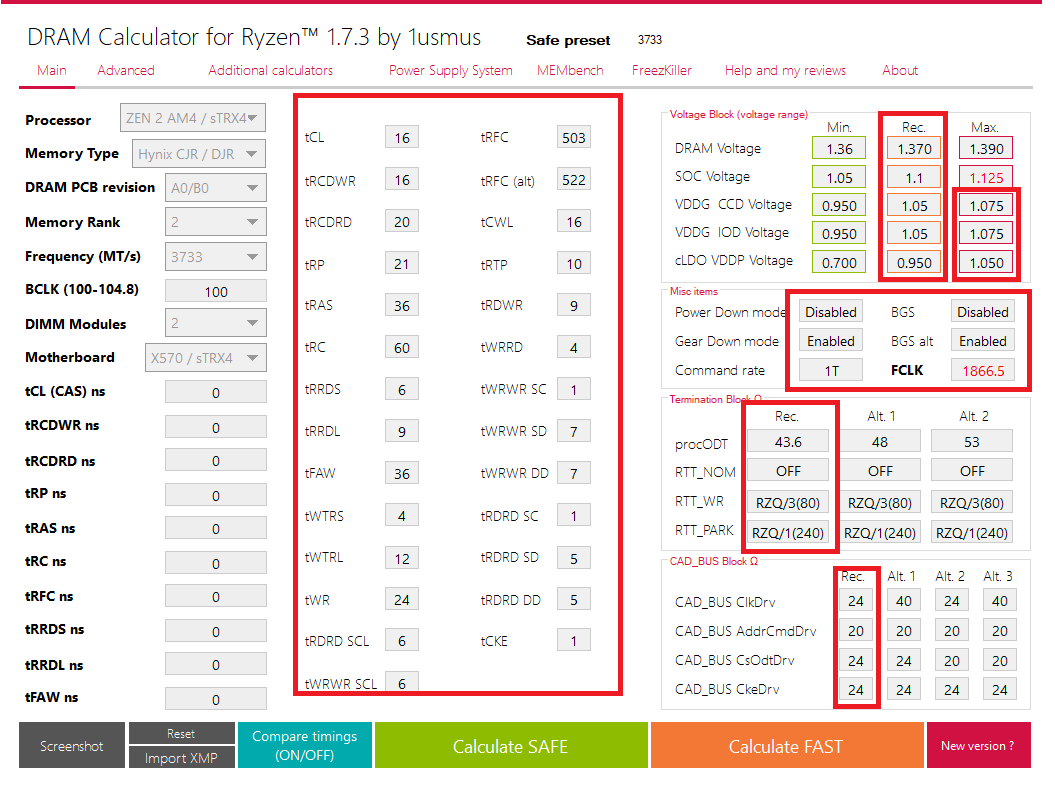1055x788 pixels.
Task: Select the tRTP value 10
Action: click(574, 264)
